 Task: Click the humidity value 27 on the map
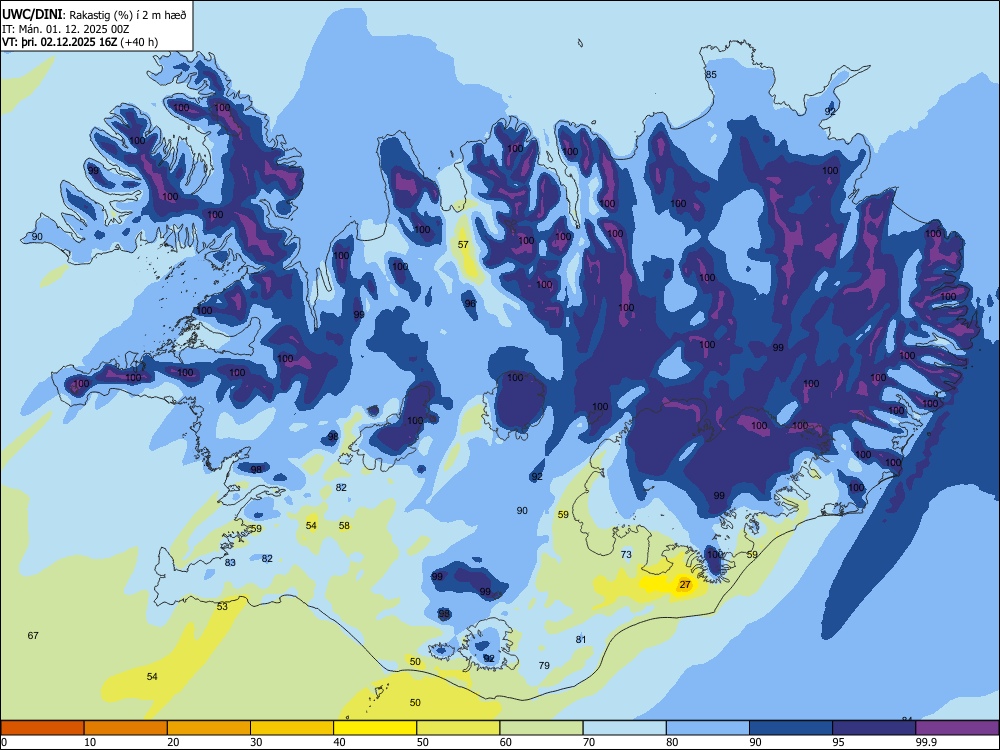(x=685, y=584)
